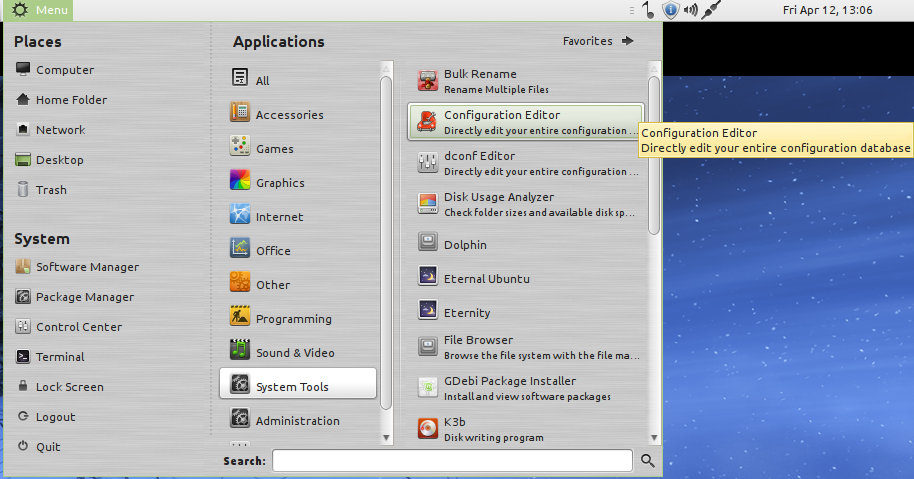The height and width of the screenshot is (479, 914).
Task: Select the Programming category
Action: coord(298,318)
